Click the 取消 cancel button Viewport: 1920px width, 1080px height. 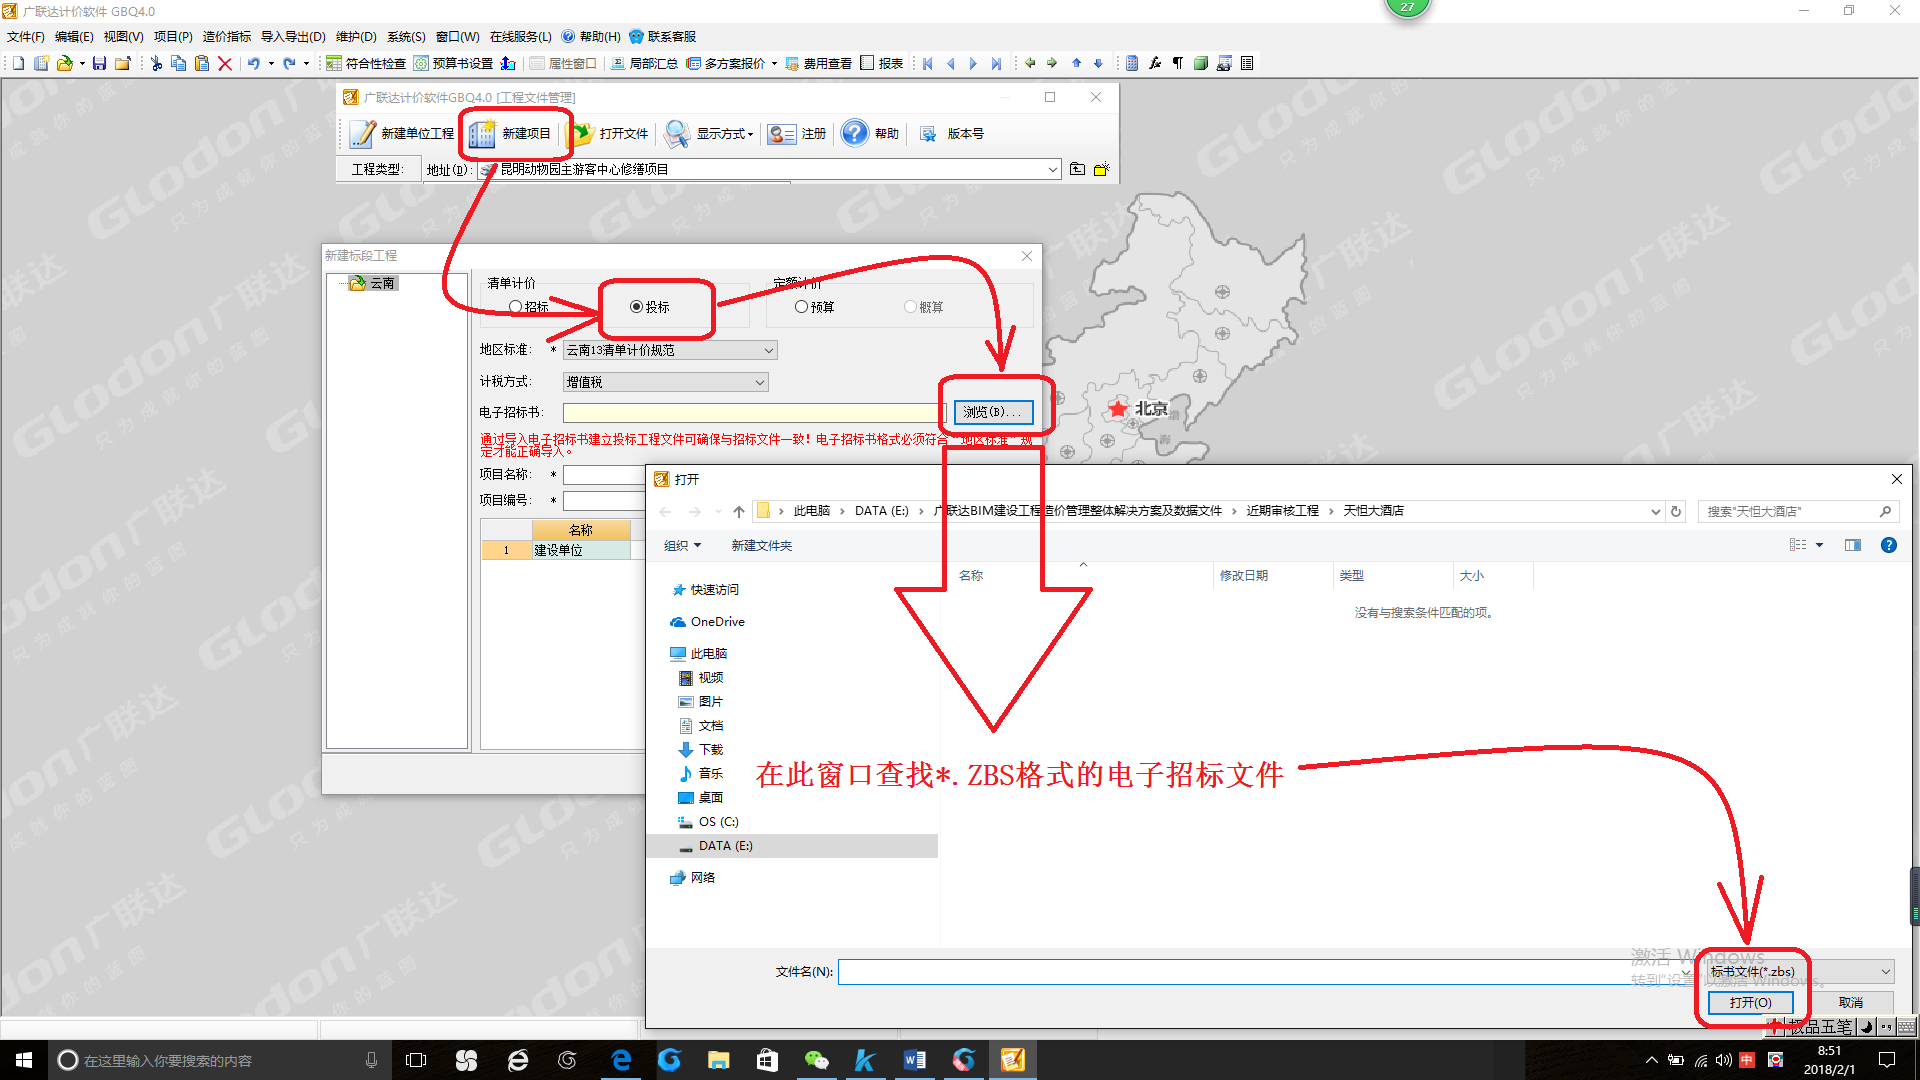(1851, 1002)
